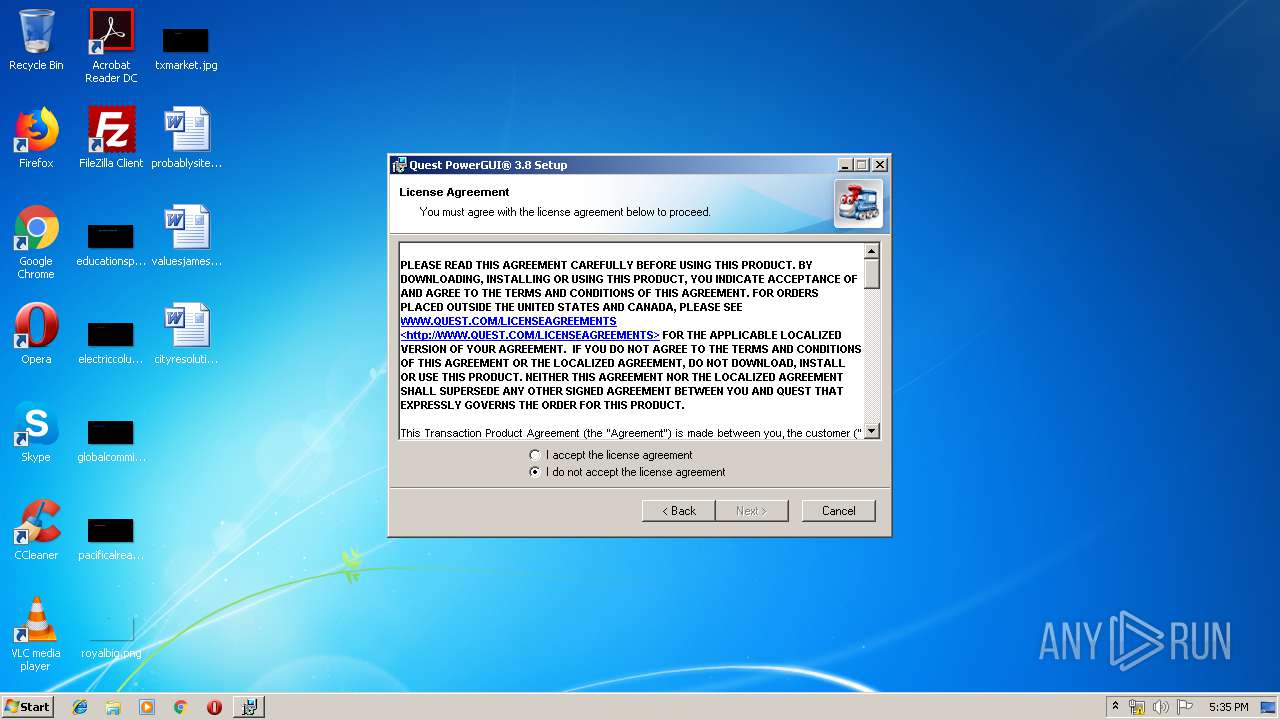Launch FileZilla Client shortcut
1280x720 pixels.
click(111, 138)
